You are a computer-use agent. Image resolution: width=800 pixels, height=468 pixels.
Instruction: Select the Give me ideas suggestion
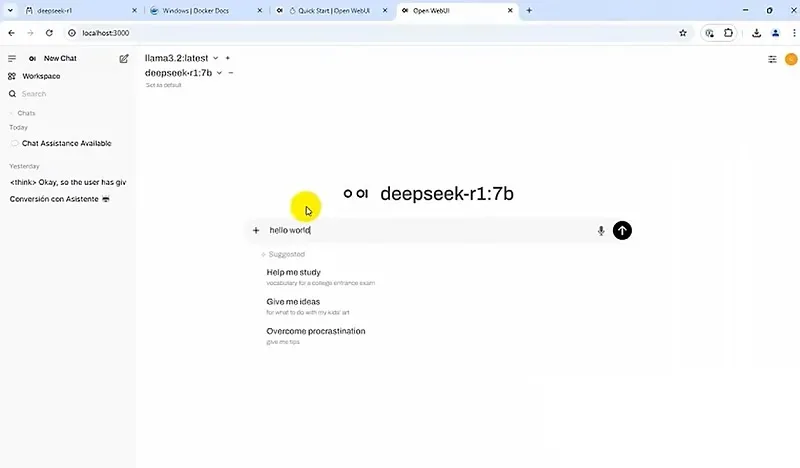(x=308, y=306)
